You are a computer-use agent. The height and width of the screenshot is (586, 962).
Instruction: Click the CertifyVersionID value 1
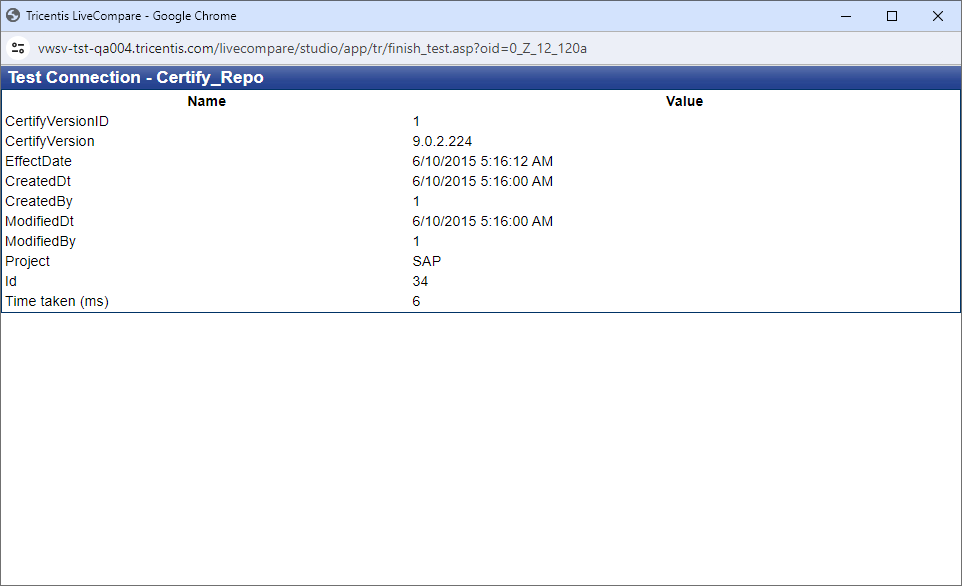(417, 121)
